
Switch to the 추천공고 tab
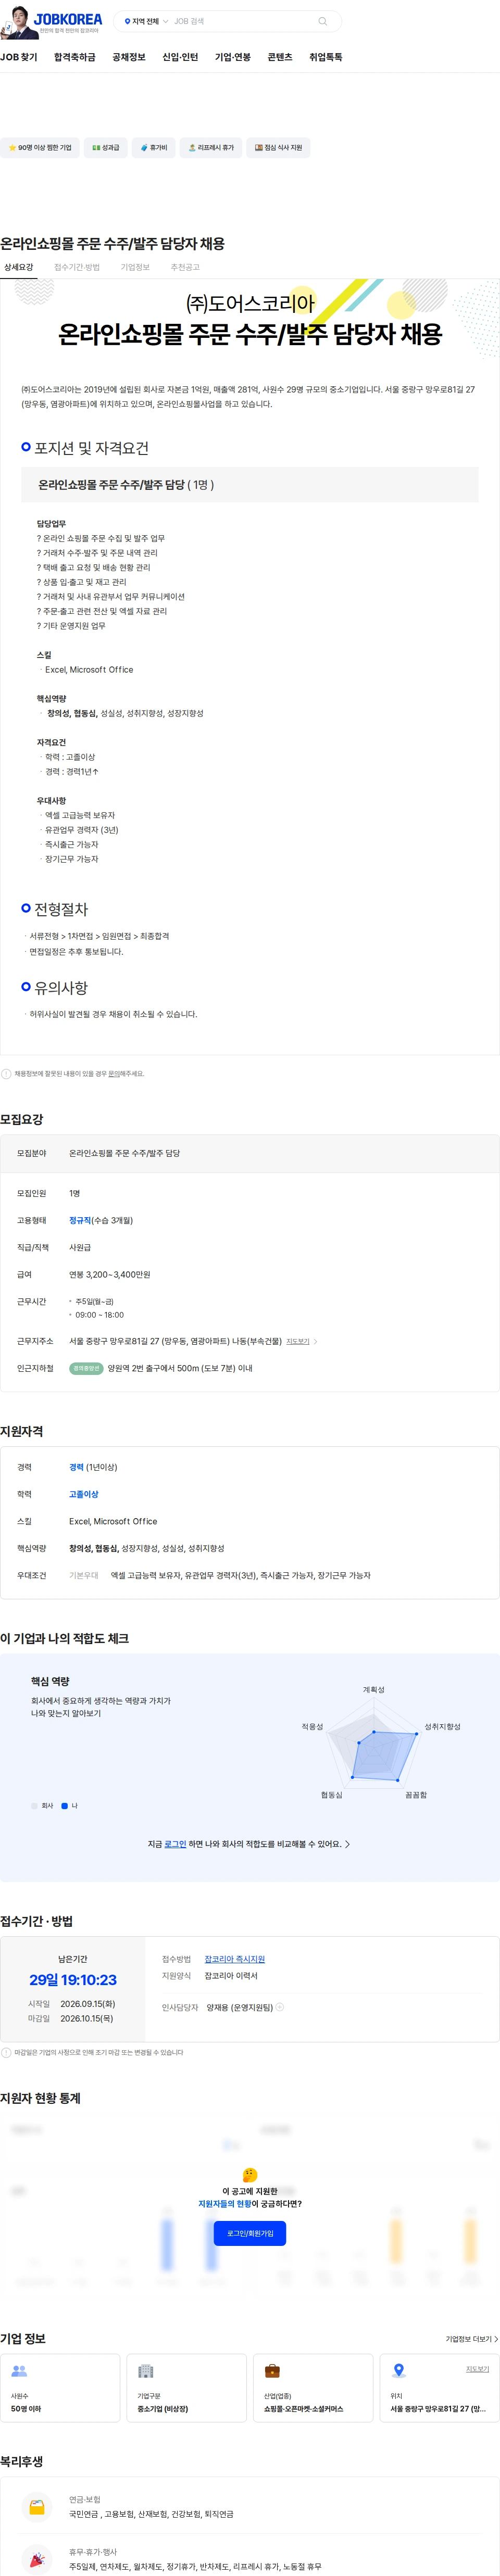(x=185, y=267)
